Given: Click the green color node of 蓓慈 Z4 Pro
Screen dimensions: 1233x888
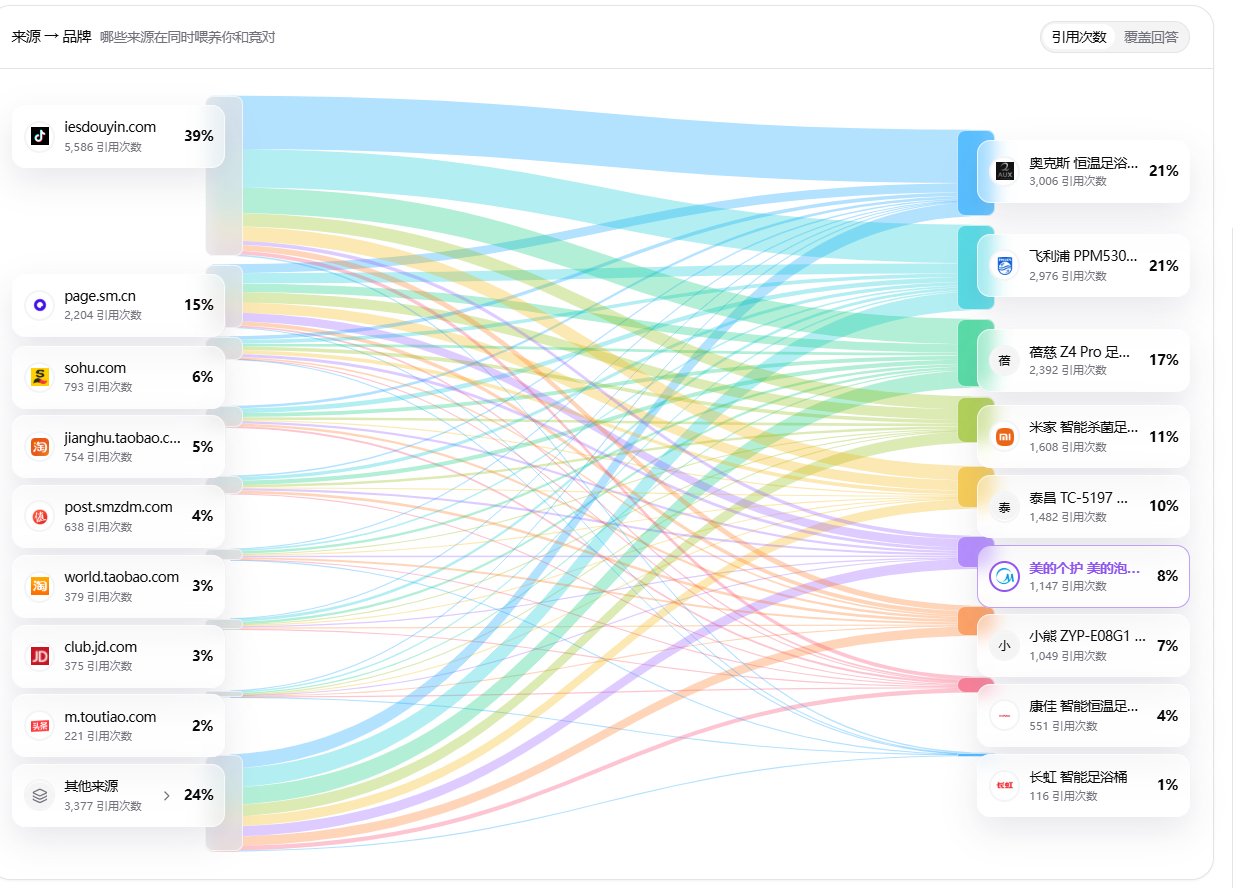Looking at the screenshot, I should click(975, 353).
